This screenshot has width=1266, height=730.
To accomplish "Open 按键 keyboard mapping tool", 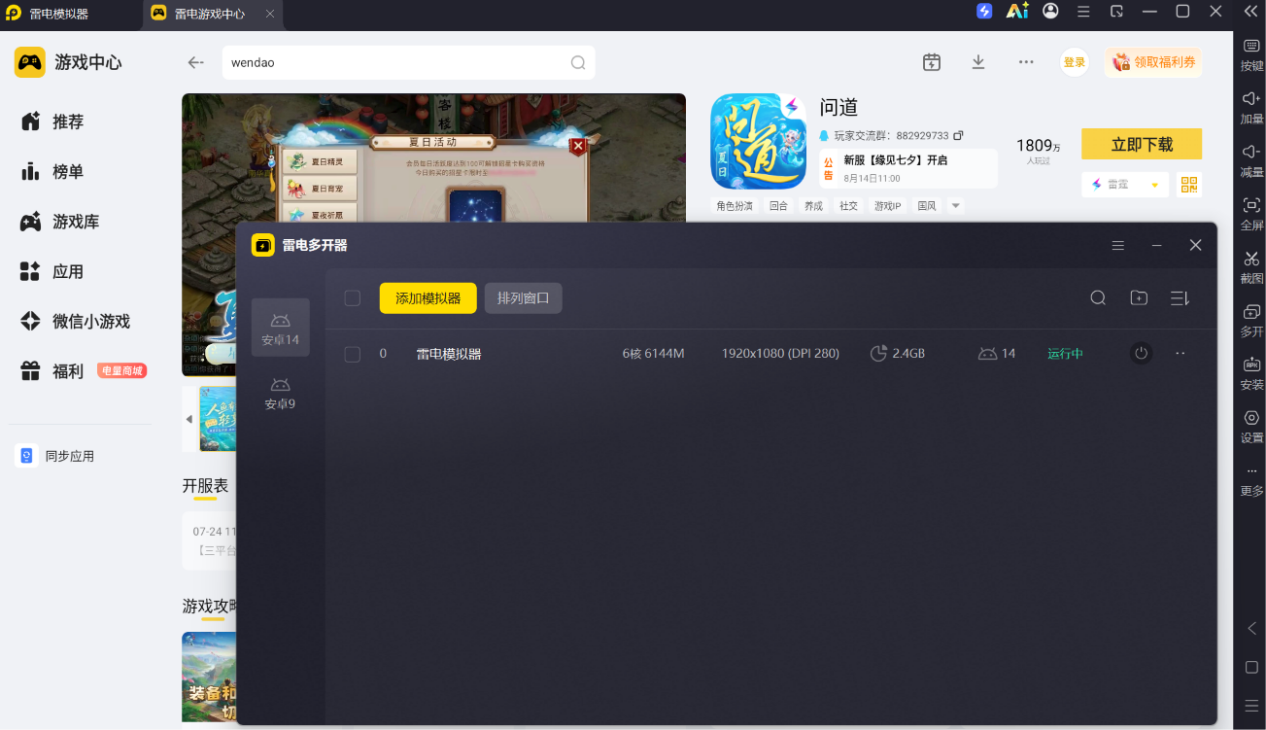I will [1251, 55].
